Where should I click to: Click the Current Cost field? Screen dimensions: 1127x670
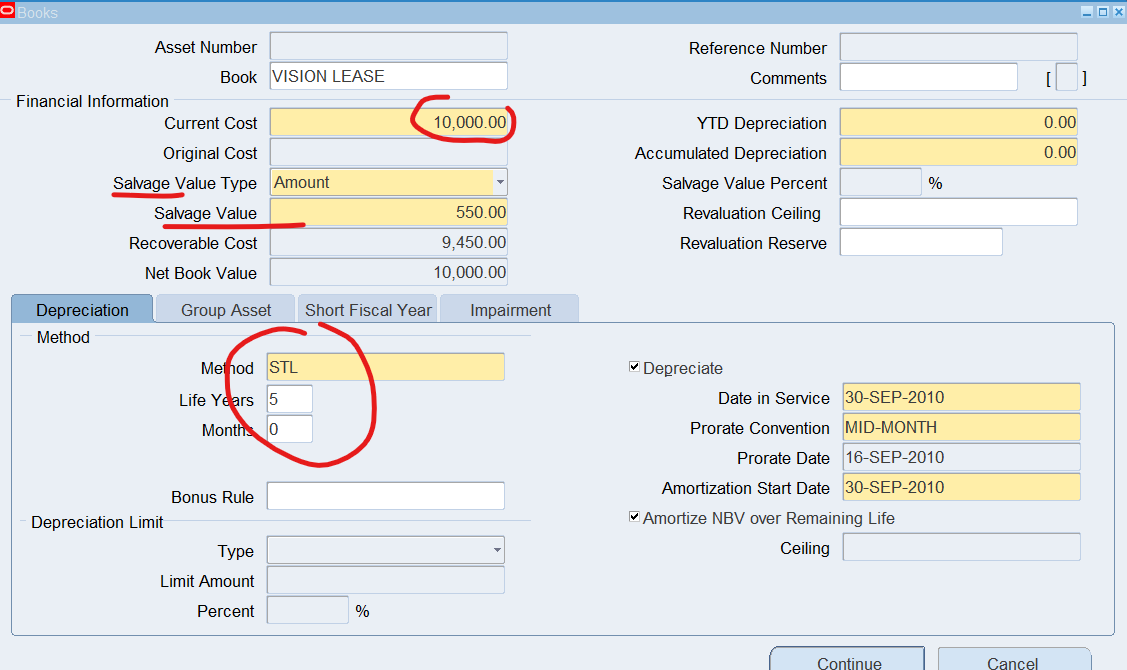(389, 122)
